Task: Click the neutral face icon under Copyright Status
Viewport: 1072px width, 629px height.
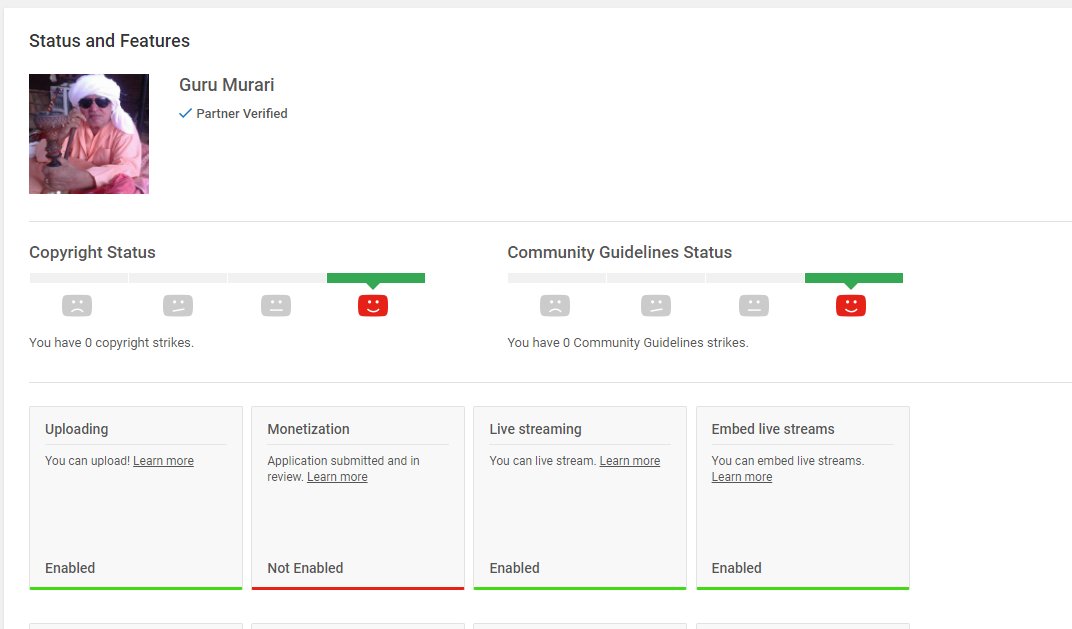Action: coord(276,306)
